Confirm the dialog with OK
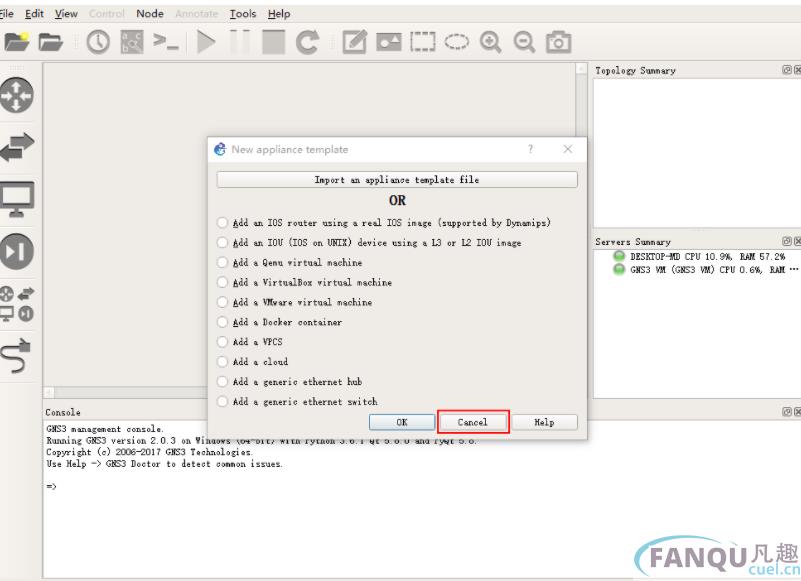This screenshot has height=581, width=801. (x=402, y=423)
